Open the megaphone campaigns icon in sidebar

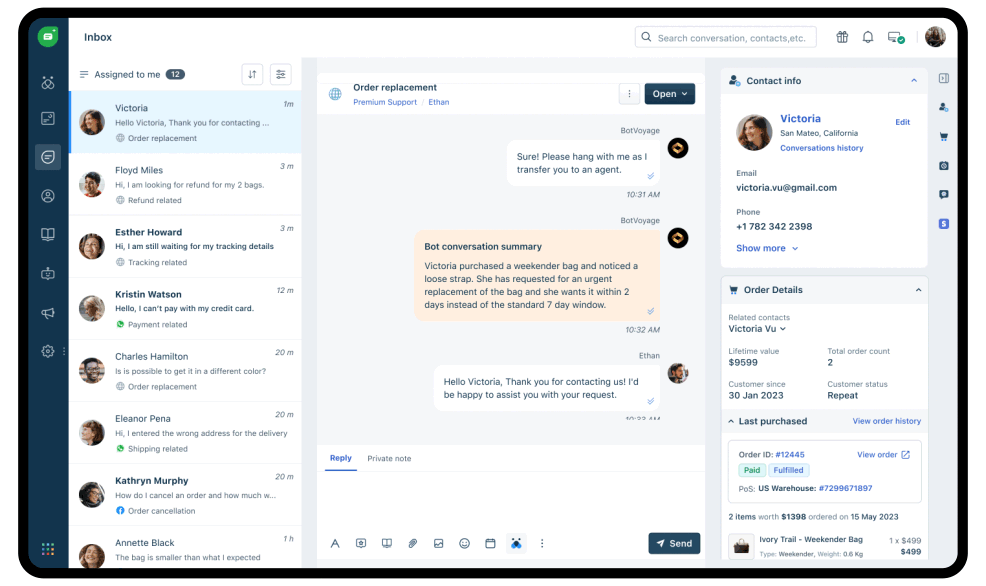click(47, 313)
